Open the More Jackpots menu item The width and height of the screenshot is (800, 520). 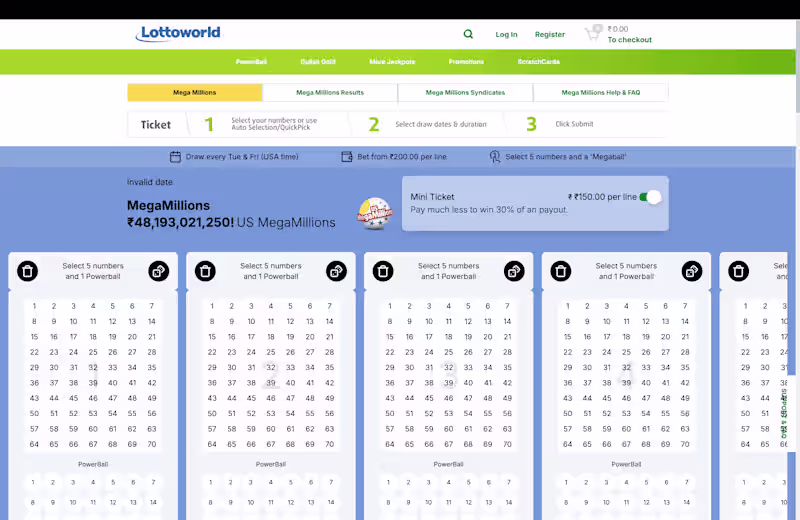tap(392, 62)
